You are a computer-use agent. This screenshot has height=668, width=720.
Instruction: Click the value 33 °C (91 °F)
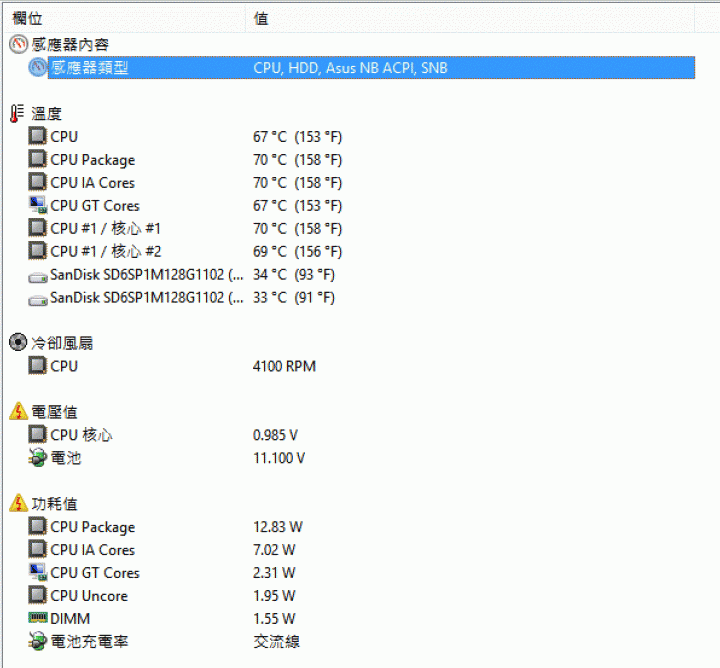pos(294,298)
